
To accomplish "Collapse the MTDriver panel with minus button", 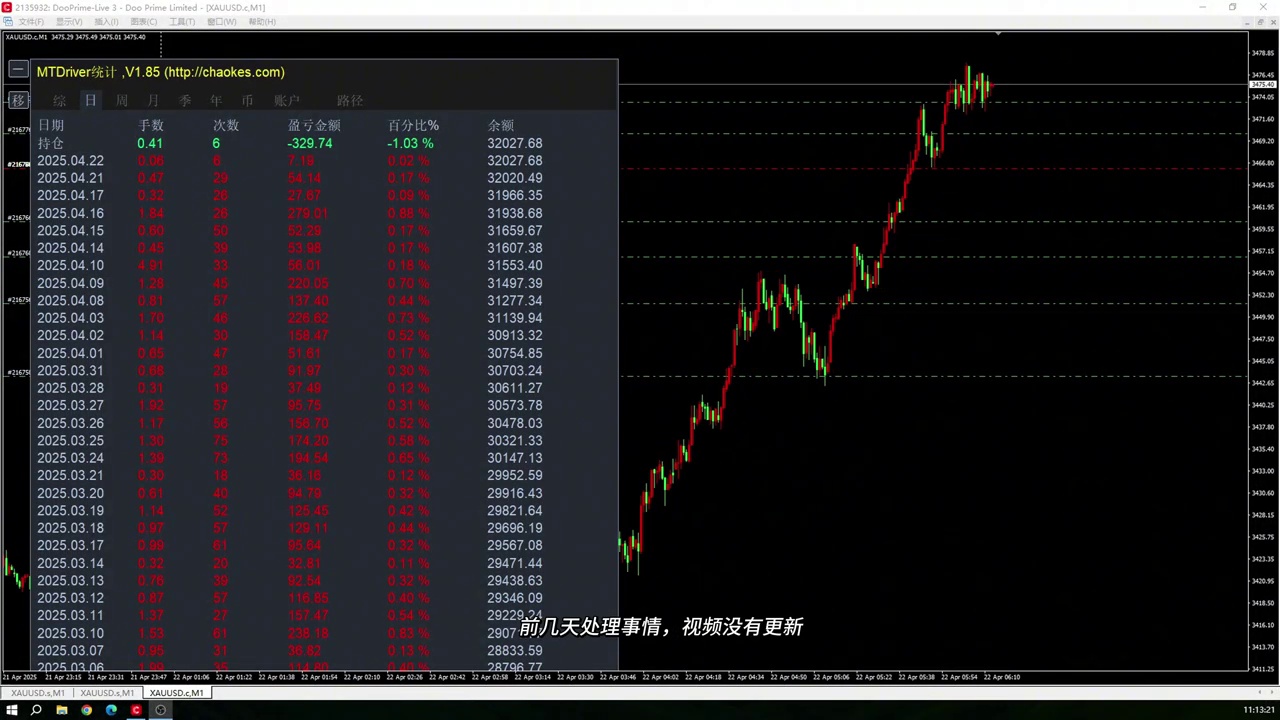I will click(18, 70).
